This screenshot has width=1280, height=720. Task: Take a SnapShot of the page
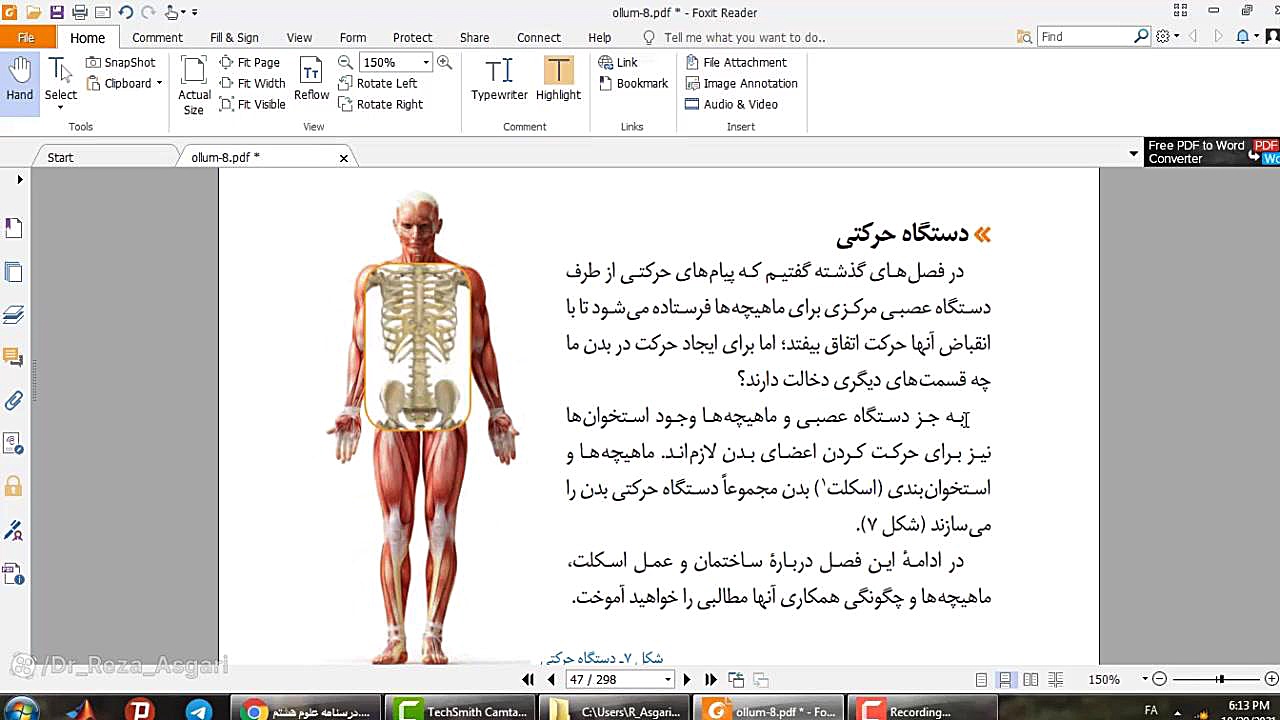pyautogui.click(x=121, y=62)
